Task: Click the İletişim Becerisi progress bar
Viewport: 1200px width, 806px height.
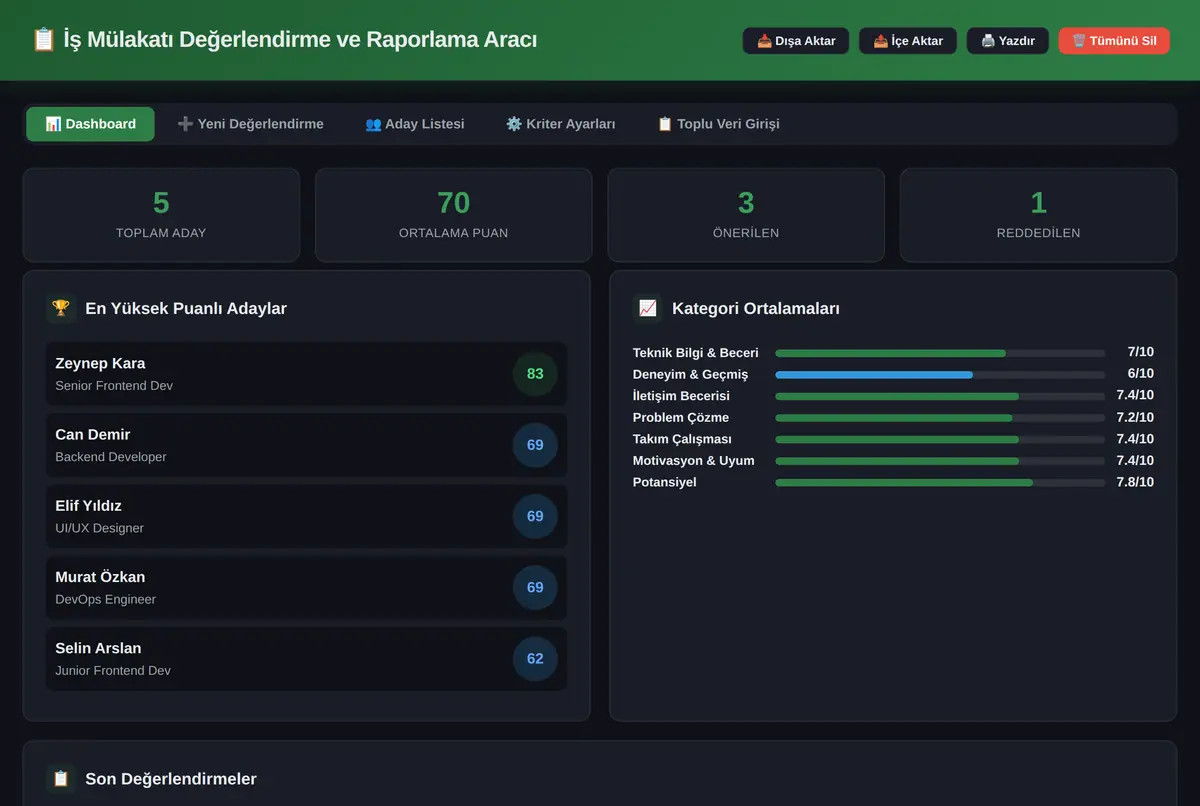Action: pyautogui.click(x=940, y=397)
